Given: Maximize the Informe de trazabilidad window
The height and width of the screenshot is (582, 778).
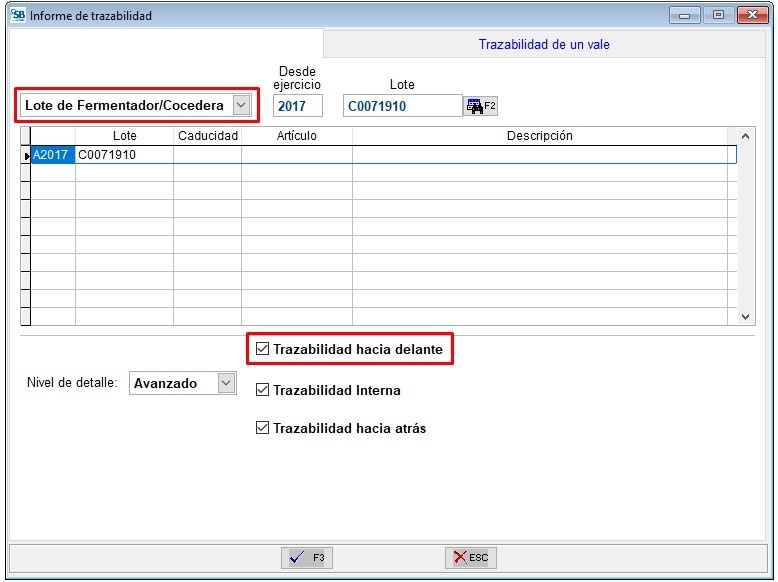Looking at the screenshot, I should (718, 15).
